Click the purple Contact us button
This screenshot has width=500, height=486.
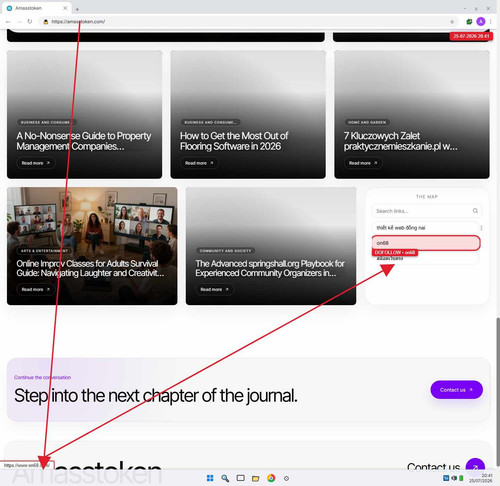[456, 390]
